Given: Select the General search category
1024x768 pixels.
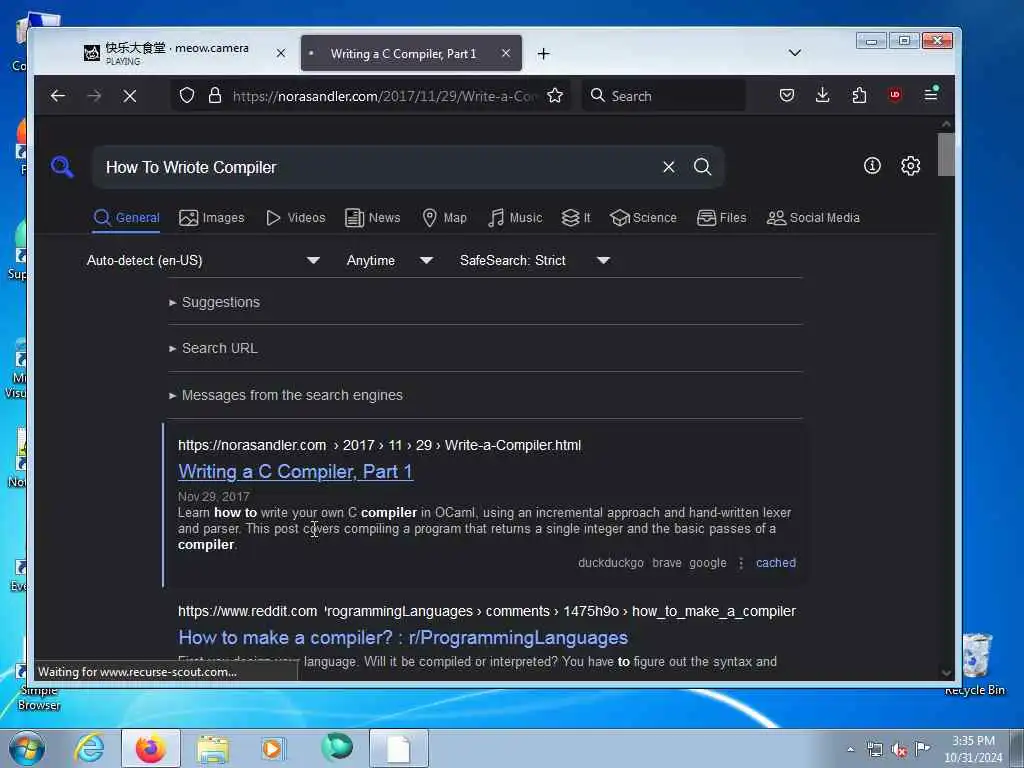Looking at the screenshot, I should pyautogui.click(x=127, y=217).
